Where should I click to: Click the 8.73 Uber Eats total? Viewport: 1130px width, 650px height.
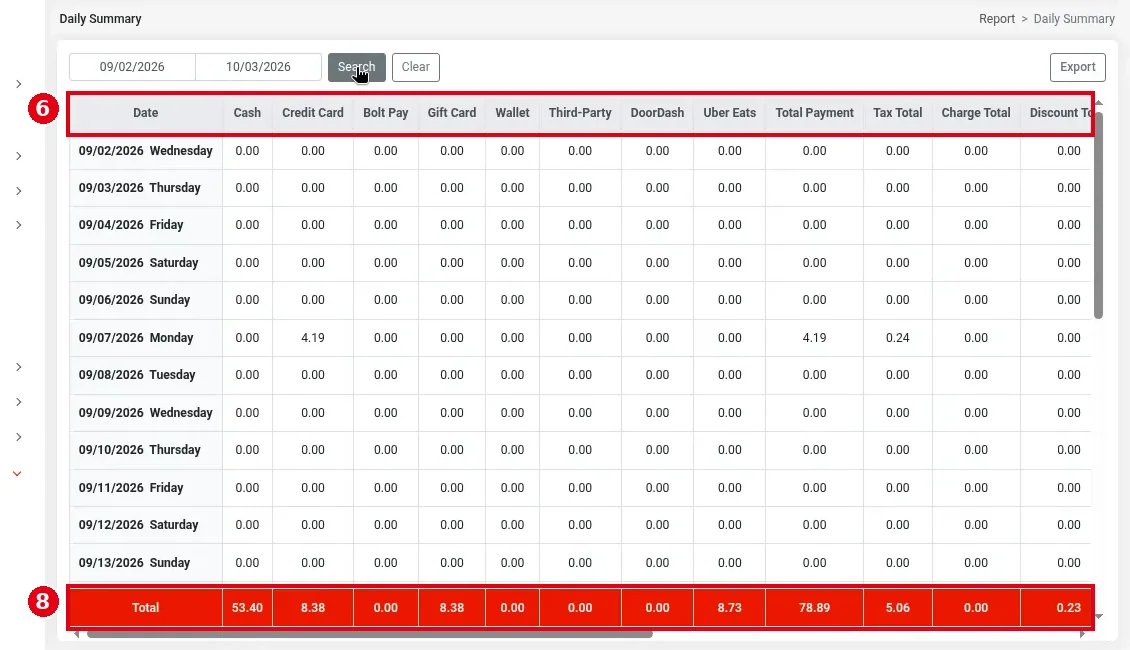pyautogui.click(x=729, y=607)
